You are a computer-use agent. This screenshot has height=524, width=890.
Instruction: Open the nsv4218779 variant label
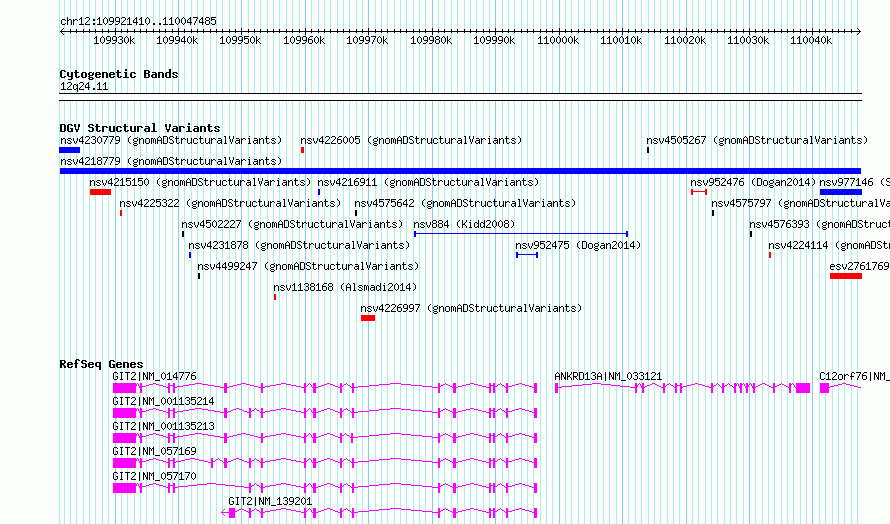coord(171,161)
